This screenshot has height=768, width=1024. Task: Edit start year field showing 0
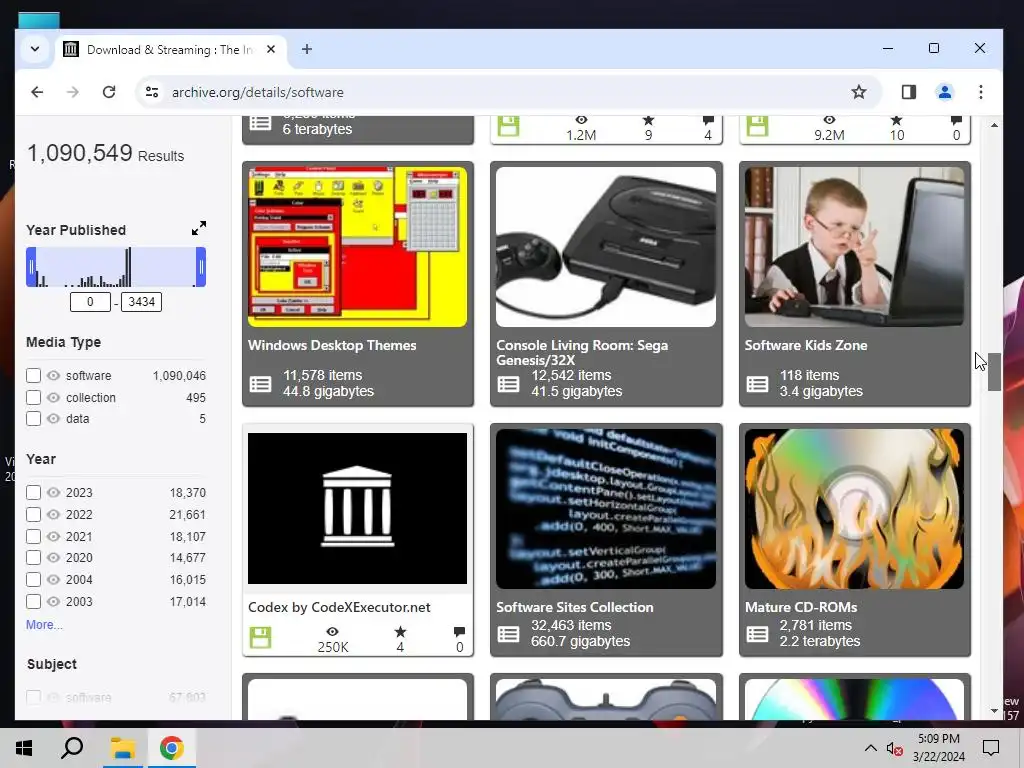coord(90,302)
